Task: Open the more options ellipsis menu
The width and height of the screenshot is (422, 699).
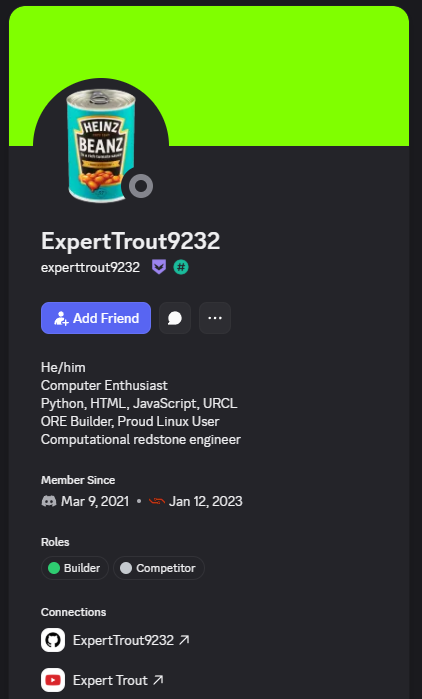Action: (x=215, y=318)
